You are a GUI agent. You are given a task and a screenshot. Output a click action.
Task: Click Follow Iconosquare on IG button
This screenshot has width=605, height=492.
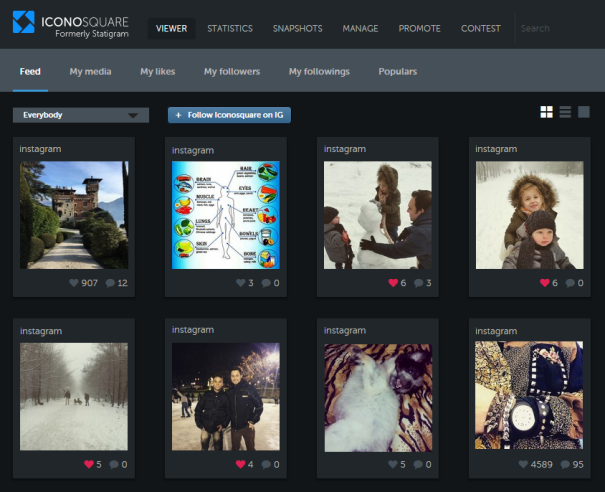click(x=229, y=115)
